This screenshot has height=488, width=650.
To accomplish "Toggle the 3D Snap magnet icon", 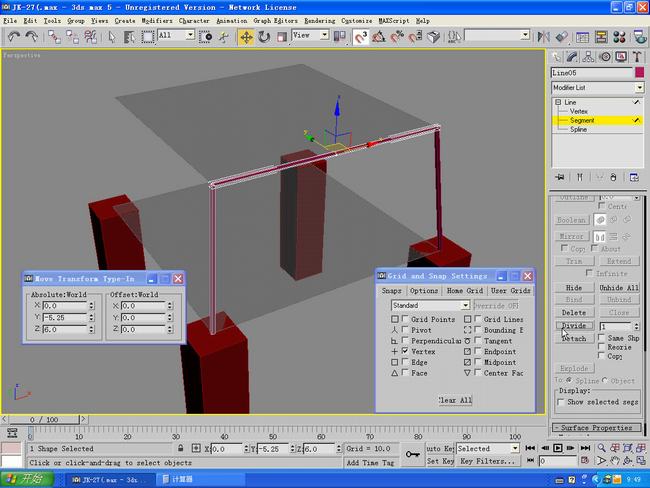I will click(360, 37).
